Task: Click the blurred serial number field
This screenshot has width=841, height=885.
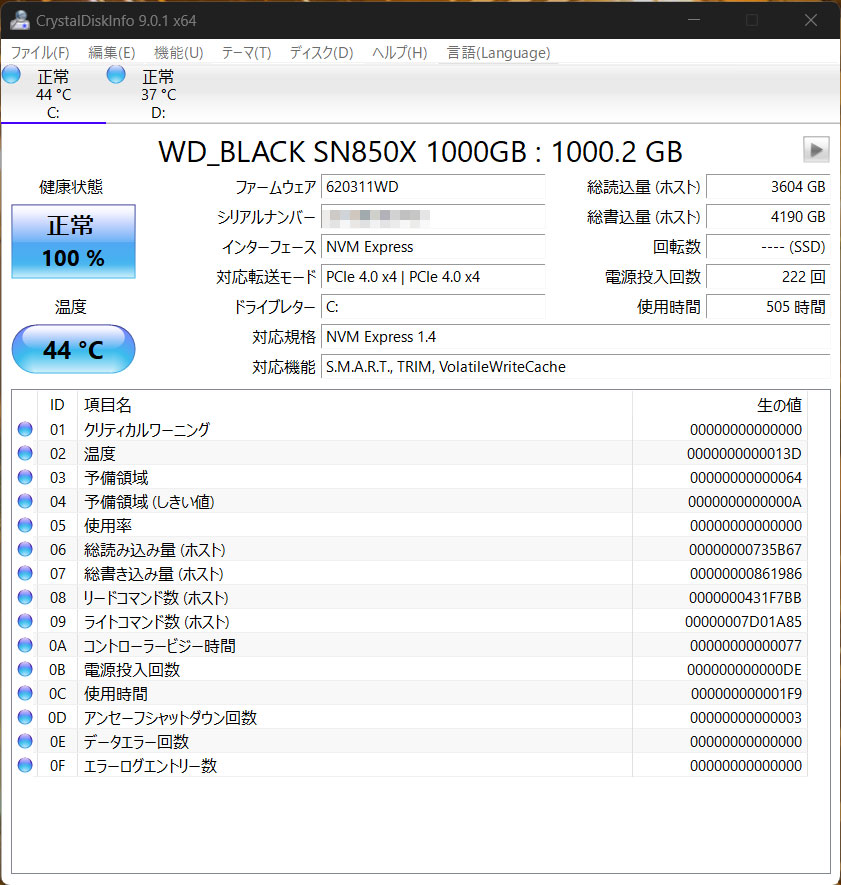Action: [x=433, y=217]
